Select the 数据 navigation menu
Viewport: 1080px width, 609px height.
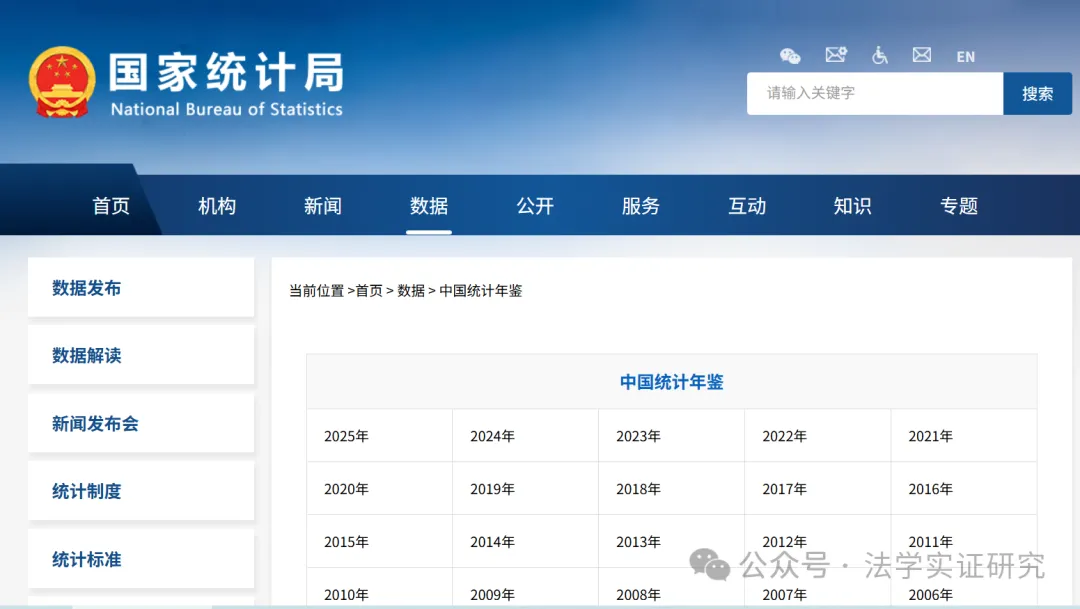[x=429, y=205]
